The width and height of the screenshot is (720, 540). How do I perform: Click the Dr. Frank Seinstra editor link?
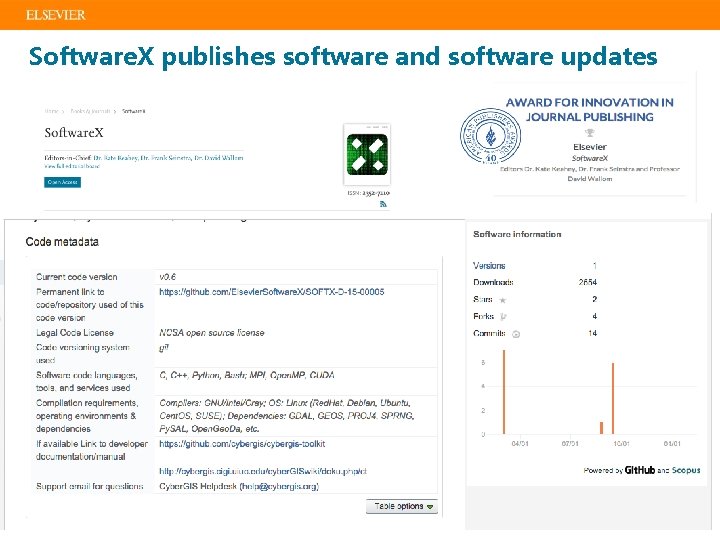pyautogui.click(x=166, y=158)
